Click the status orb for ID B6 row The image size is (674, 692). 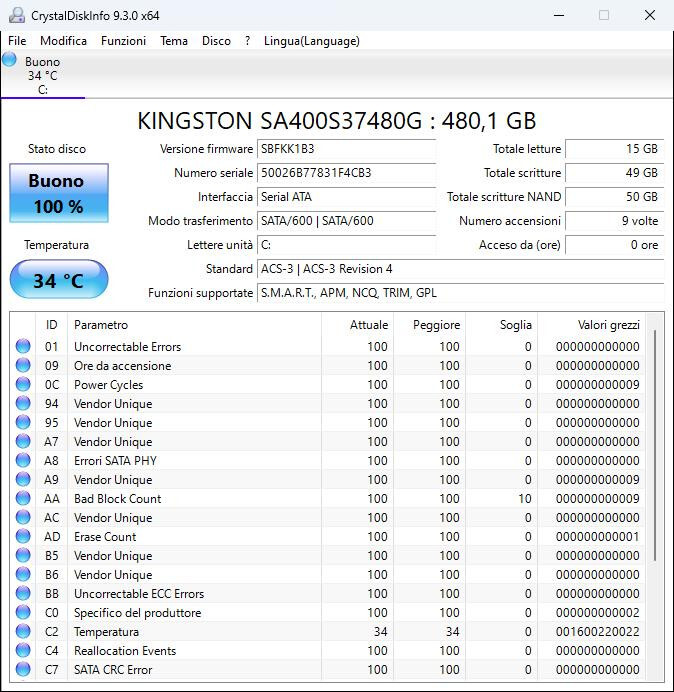[23, 574]
